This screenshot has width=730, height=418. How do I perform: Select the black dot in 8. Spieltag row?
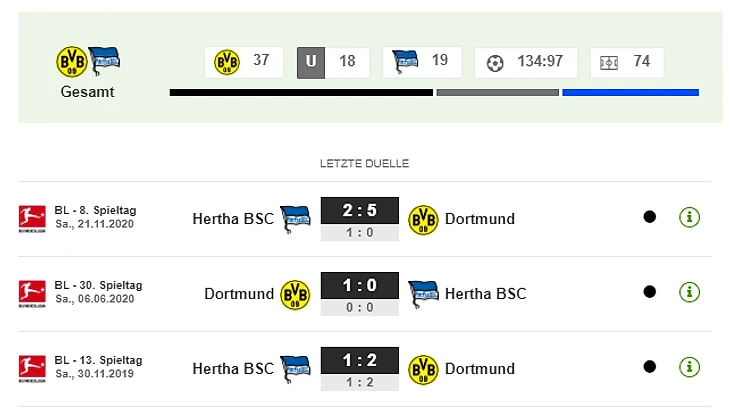pos(649,217)
